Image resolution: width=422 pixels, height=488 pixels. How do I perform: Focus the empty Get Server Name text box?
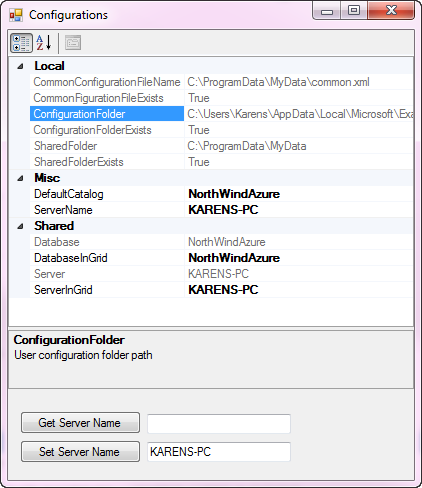tap(219, 424)
